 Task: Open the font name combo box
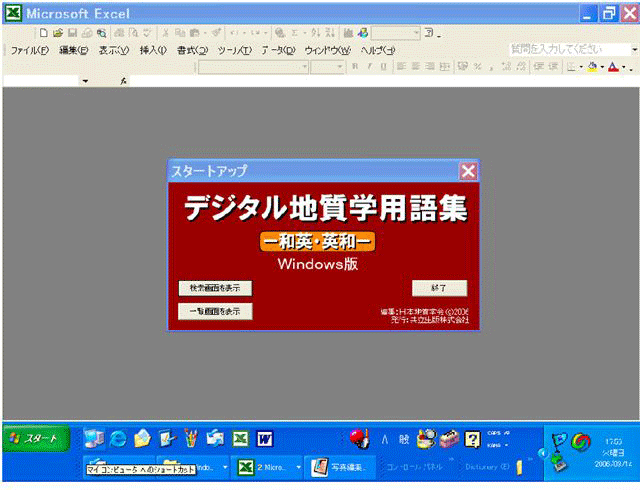253,67
